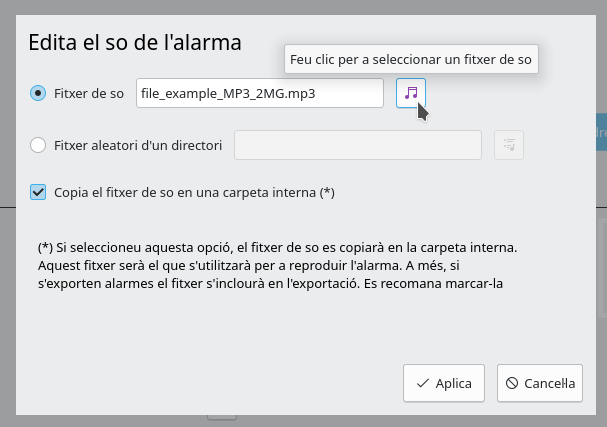Click the "Fitxer de so" label text
Screen dimensions: 607x427
pos(89,93)
